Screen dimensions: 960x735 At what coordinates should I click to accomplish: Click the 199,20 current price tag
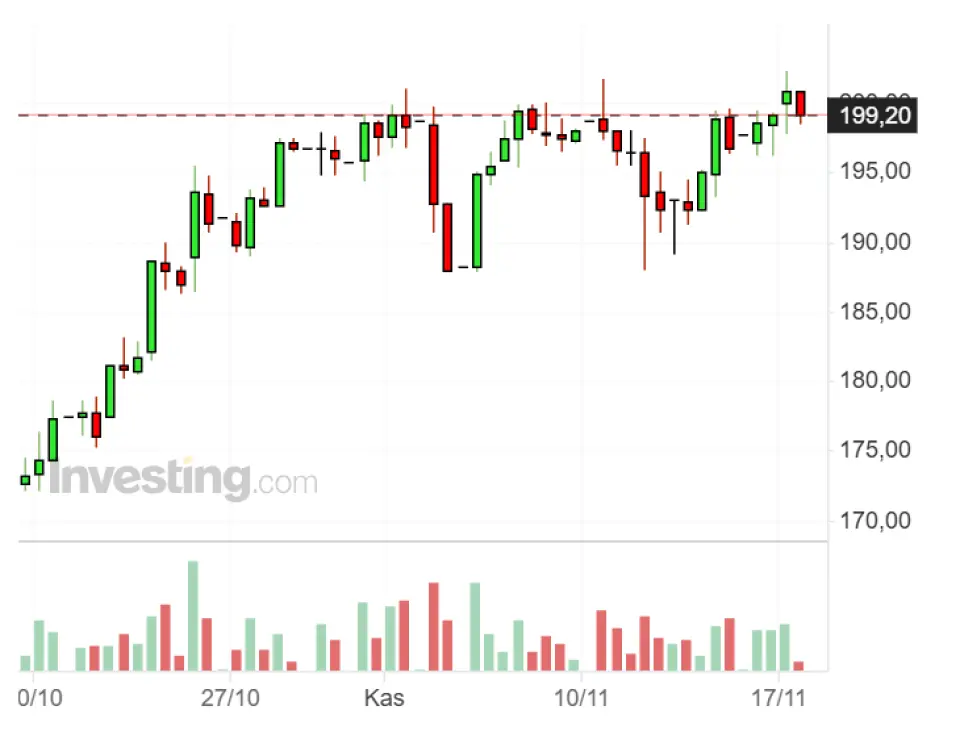click(x=875, y=115)
